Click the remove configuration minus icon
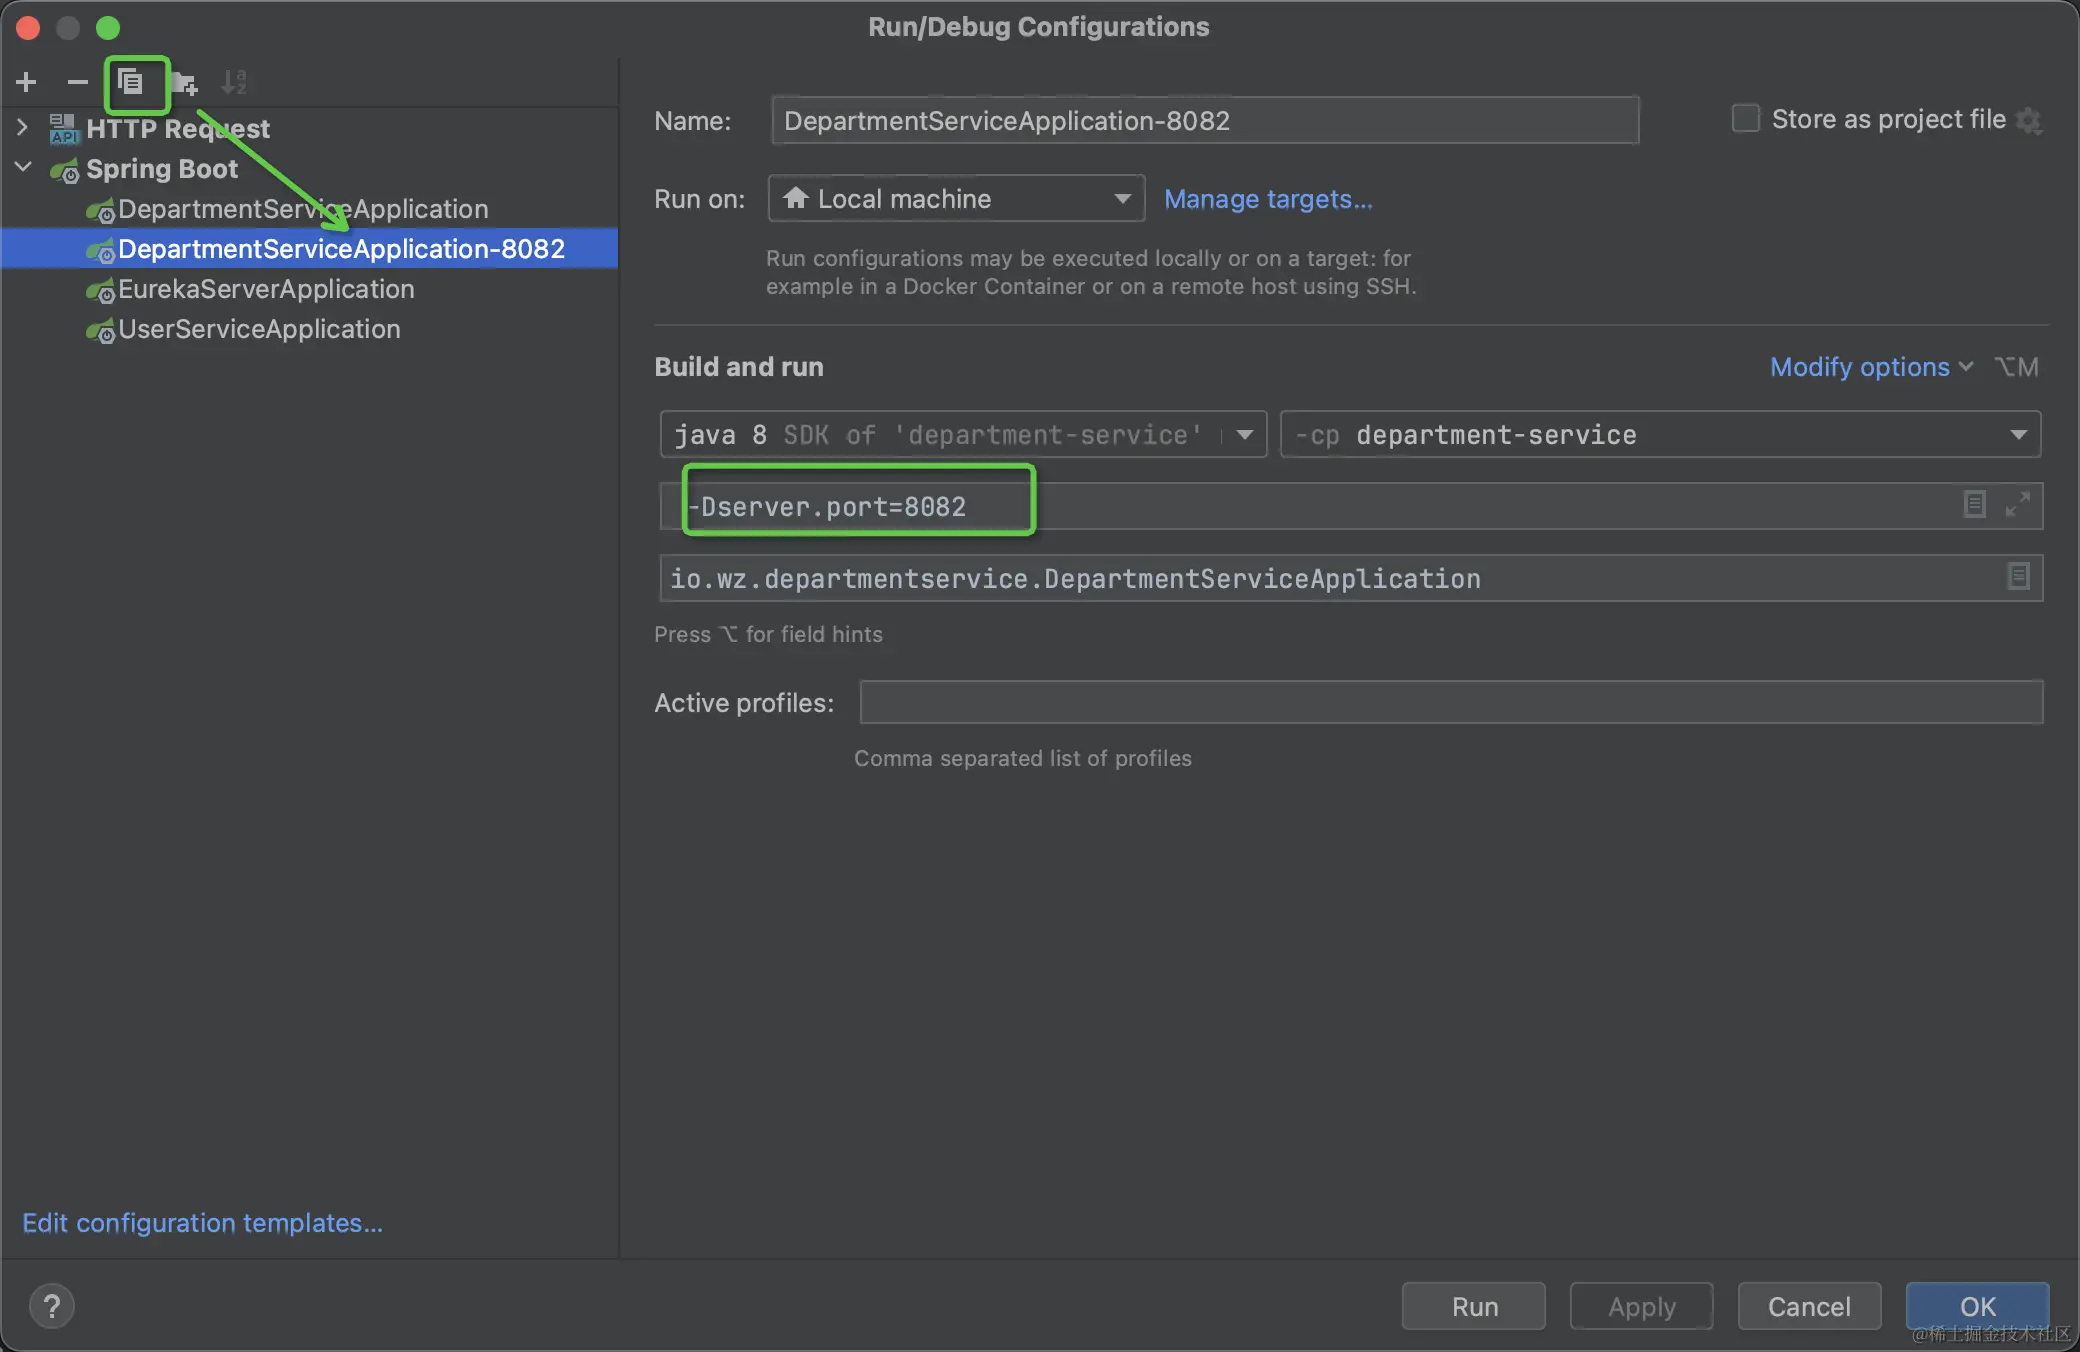 77,82
